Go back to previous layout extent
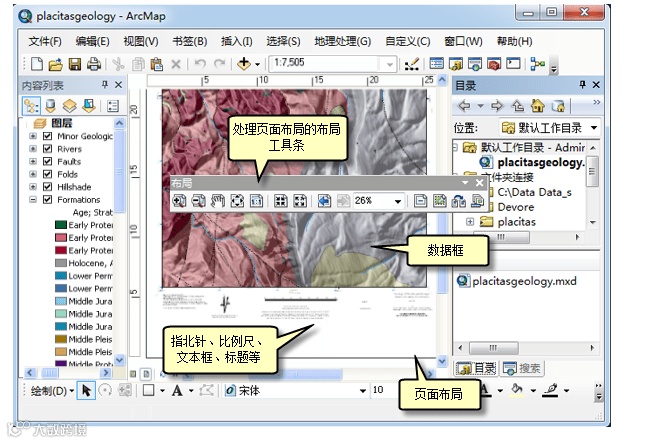Screen dimensions: 656x443 [x=324, y=201]
